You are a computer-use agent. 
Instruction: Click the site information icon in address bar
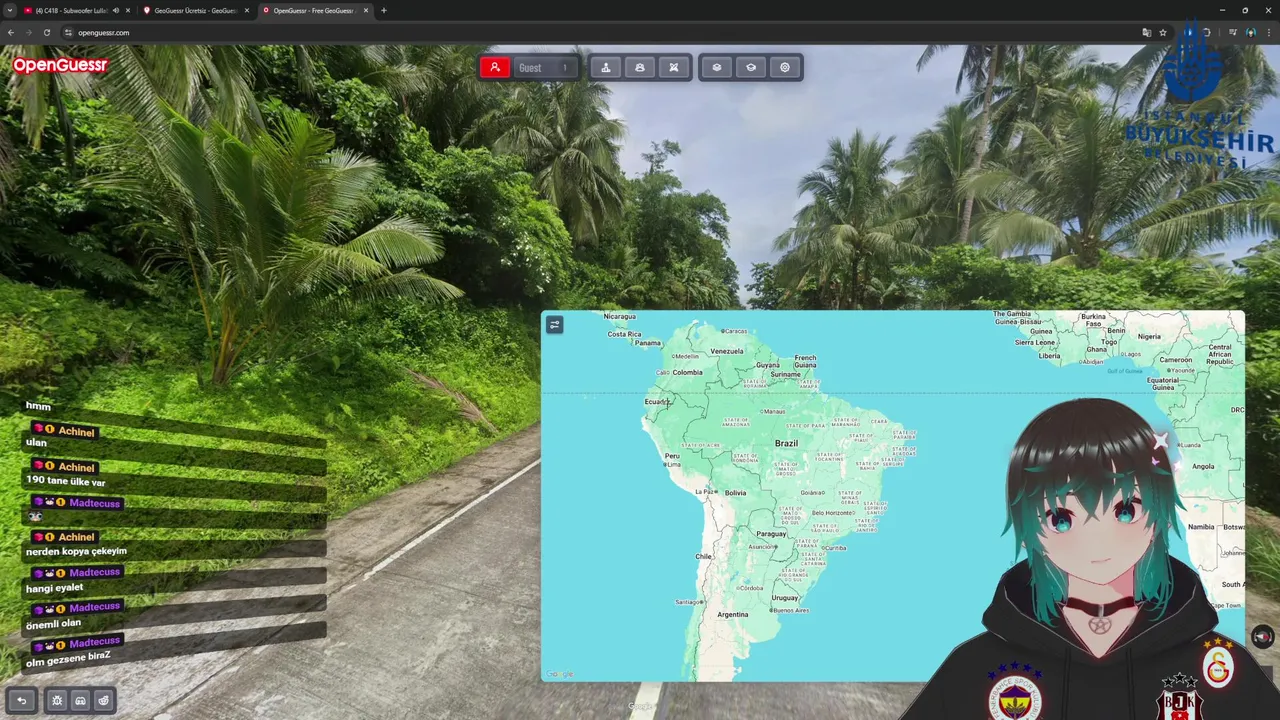(x=68, y=32)
